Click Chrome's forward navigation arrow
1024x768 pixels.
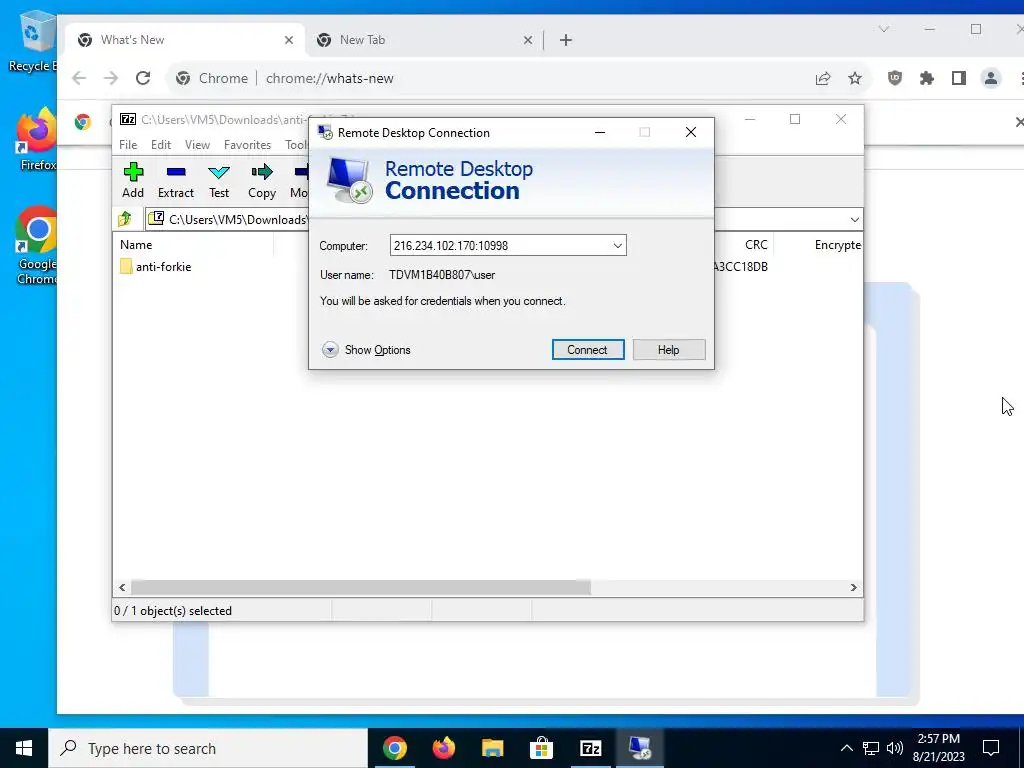click(x=111, y=78)
